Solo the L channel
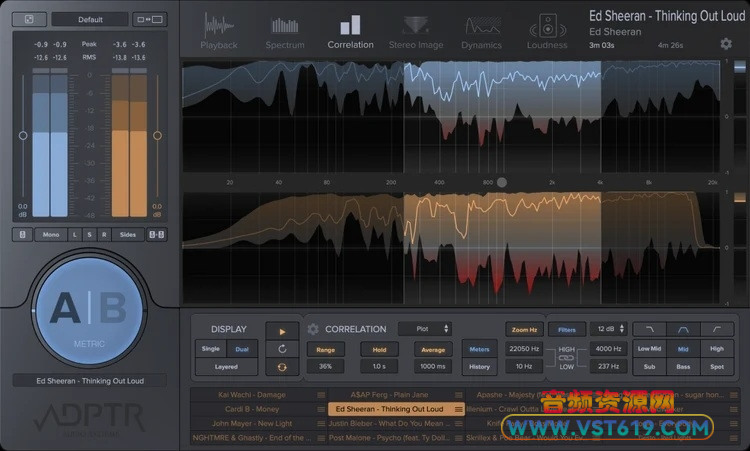This screenshot has width=750, height=451. click(75, 234)
